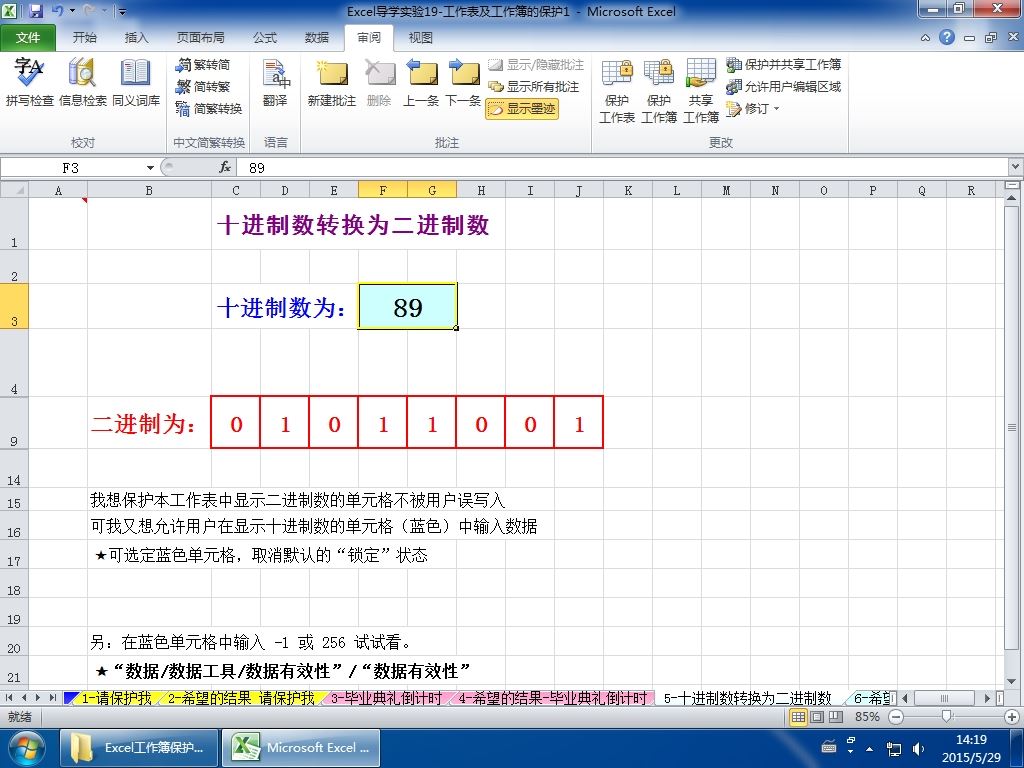The height and width of the screenshot is (768, 1024).
Task: Open sheet tab 1-请保护我
Action: tap(115, 698)
